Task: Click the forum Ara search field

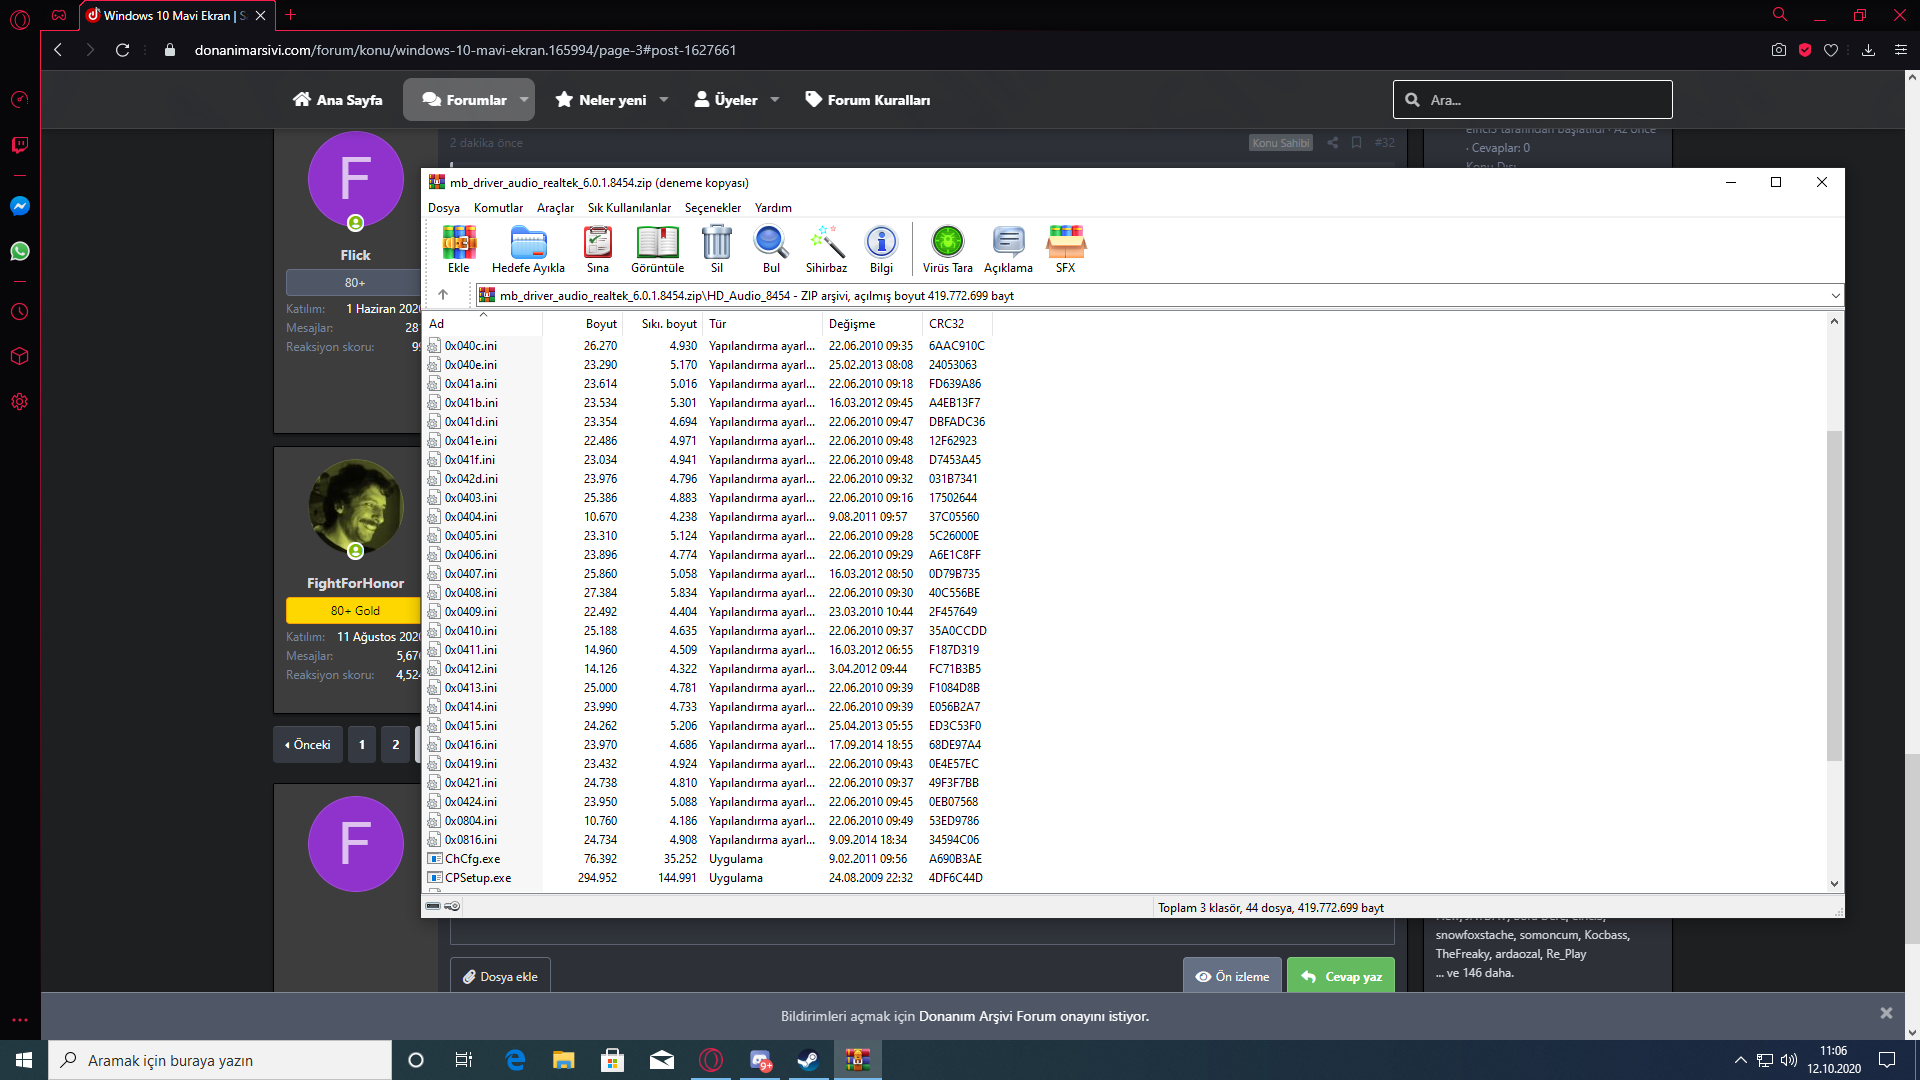Action: tap(1533, 100)
